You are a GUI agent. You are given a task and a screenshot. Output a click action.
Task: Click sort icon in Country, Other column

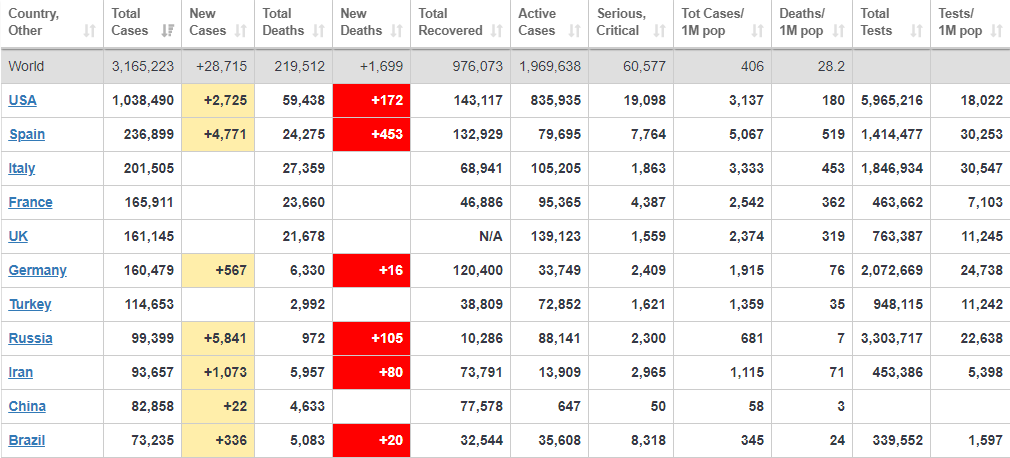point(90,31)
